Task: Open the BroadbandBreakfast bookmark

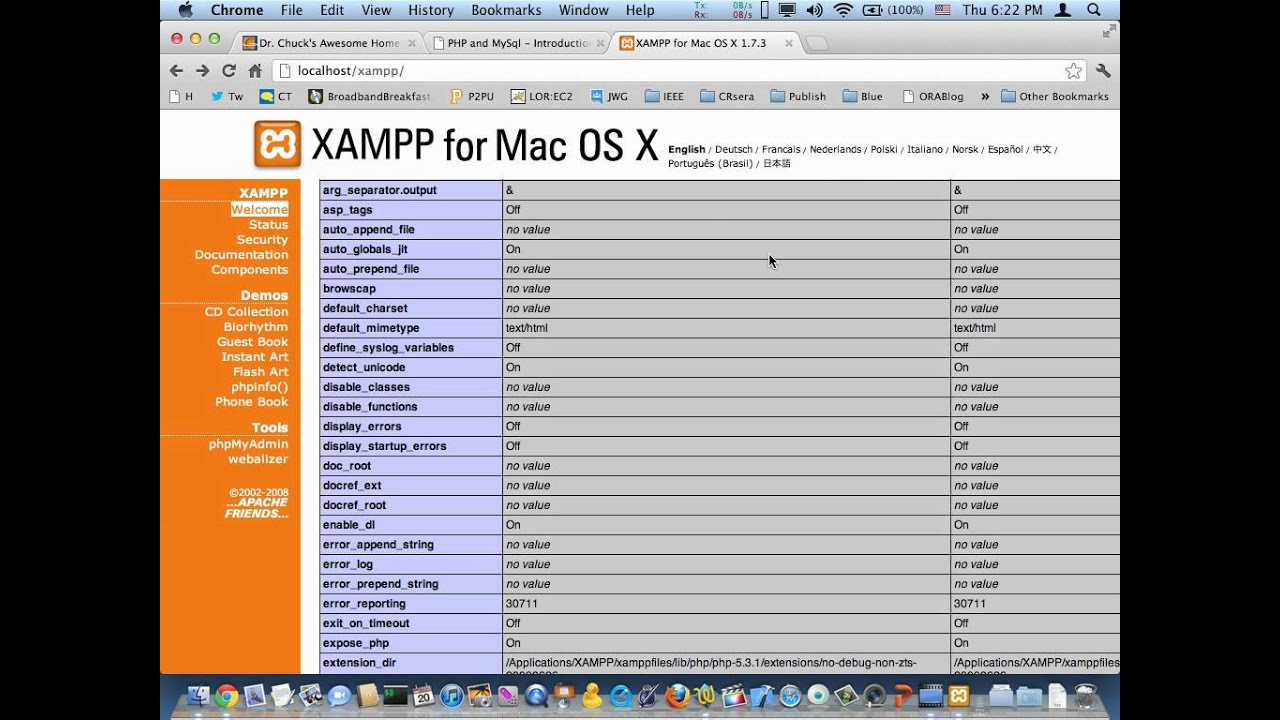Action: (x=370, y=97)
